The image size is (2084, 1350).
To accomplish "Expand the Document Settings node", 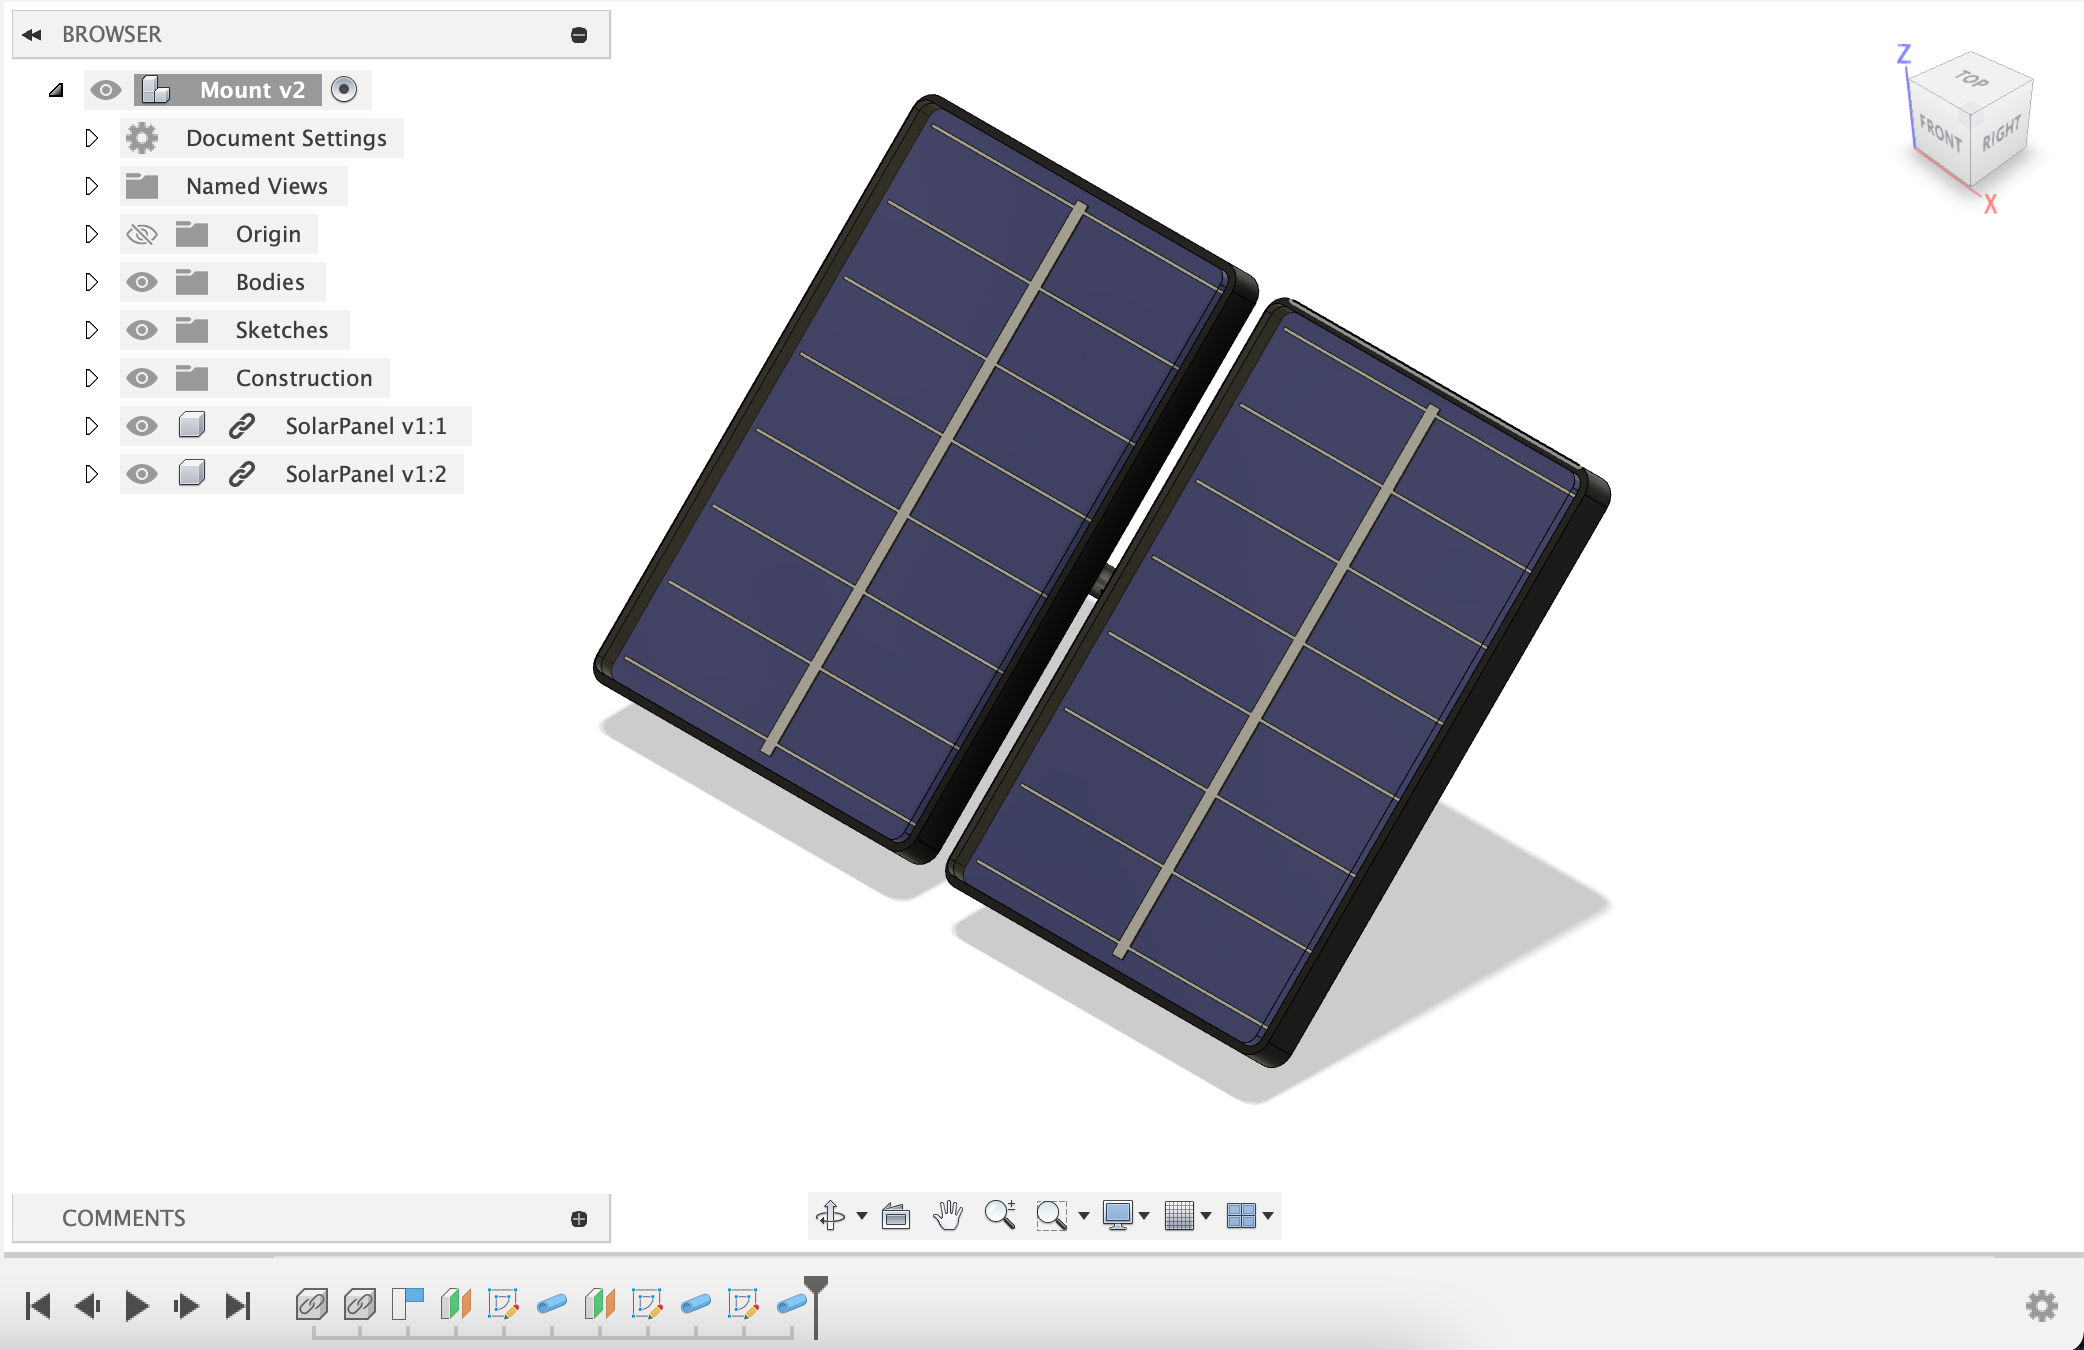I will [x=91, y=138].
